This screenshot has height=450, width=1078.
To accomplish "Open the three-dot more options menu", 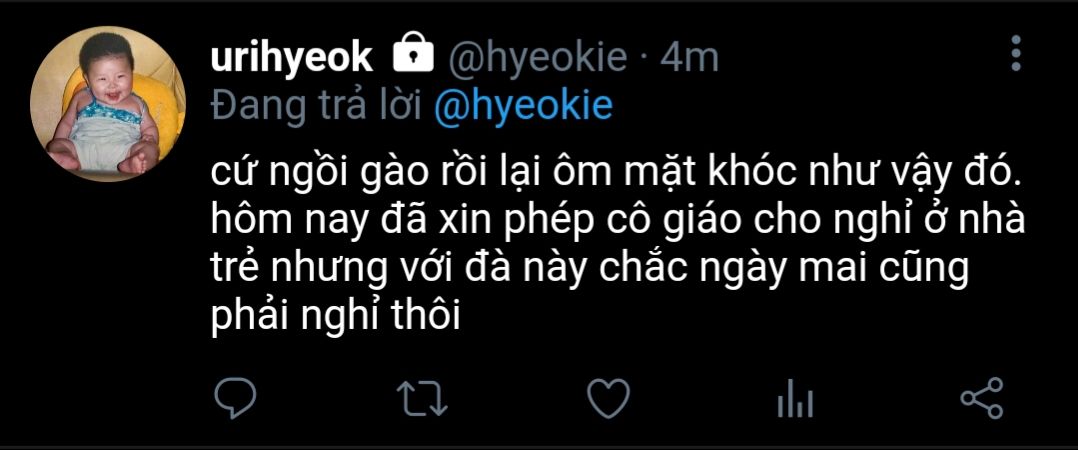I will click(1016, 54).
